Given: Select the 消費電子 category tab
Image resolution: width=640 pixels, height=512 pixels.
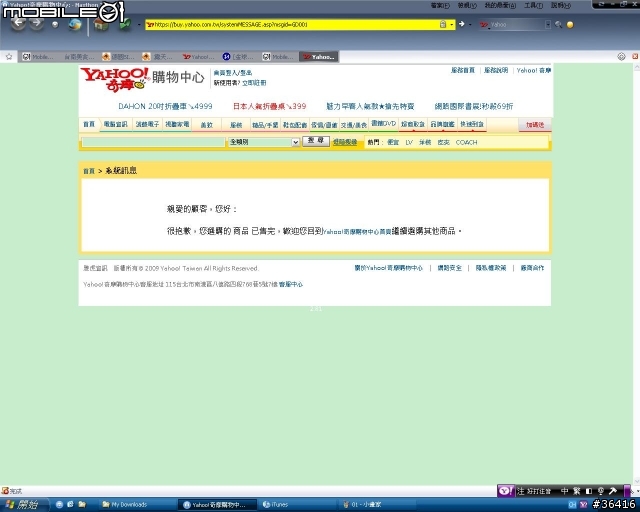Looking at the screenshot, I should point(147,124).
